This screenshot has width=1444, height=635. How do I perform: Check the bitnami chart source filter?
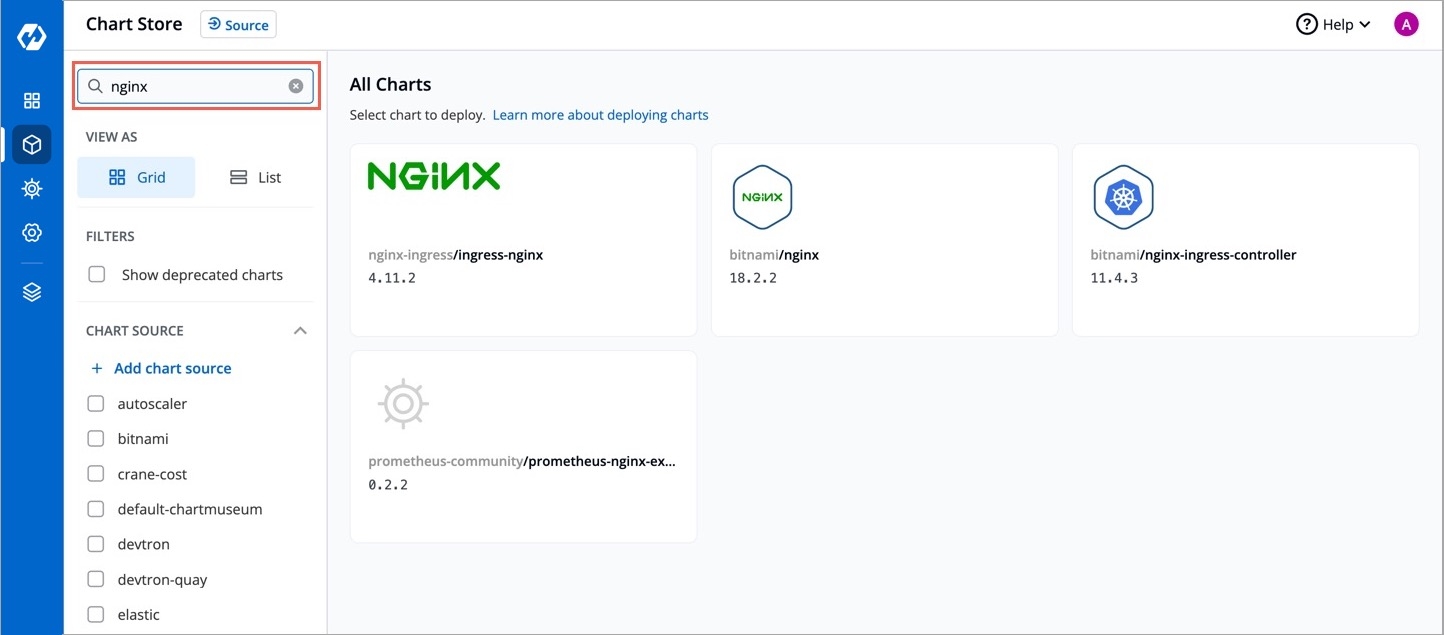[x=96, y=438]
